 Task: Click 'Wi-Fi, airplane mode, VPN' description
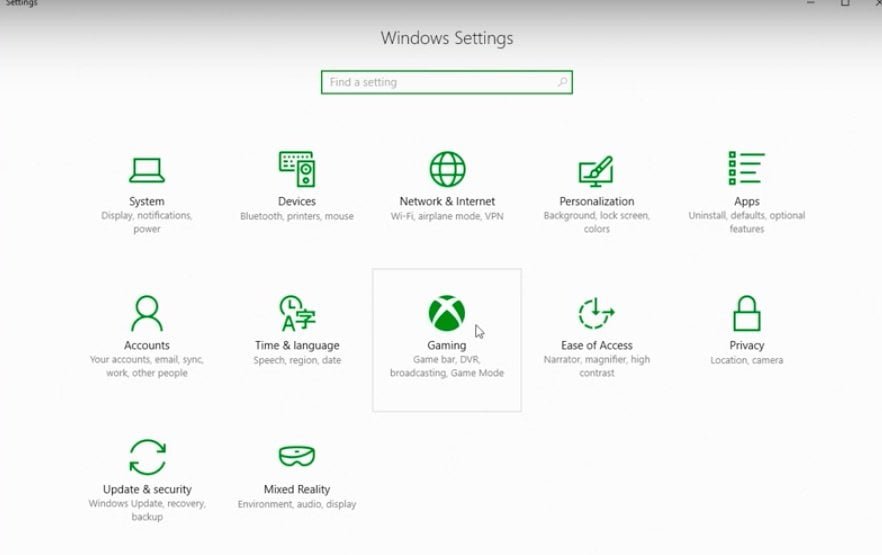click(x=447, y=216)
